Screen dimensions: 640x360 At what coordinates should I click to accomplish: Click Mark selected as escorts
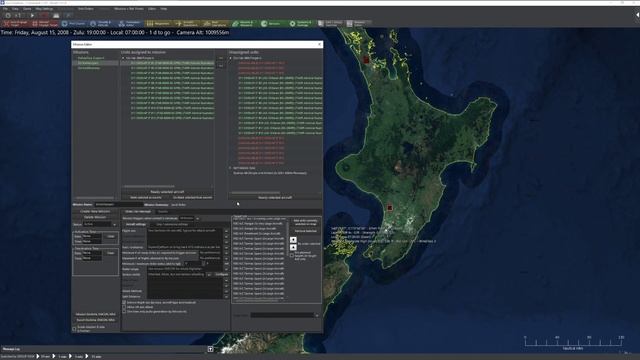coord(145,198)
